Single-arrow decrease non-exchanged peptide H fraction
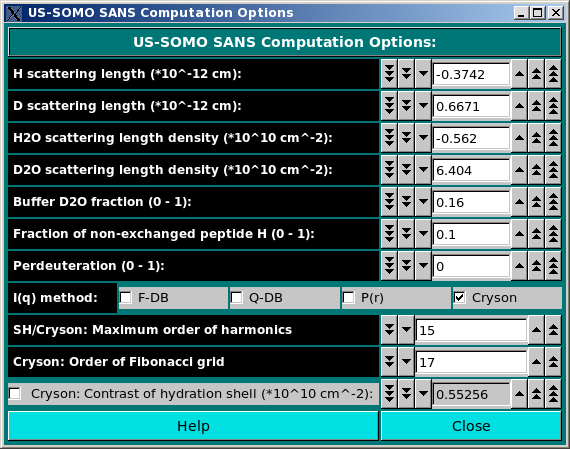 pyautogui.click(x=423, y=234)
